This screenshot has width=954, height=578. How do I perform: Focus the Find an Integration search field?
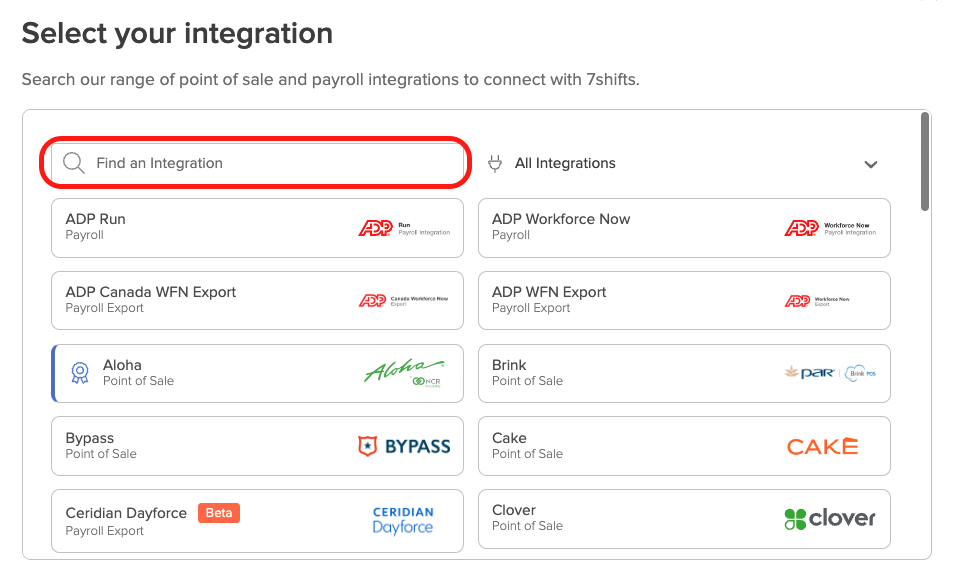[x=270, y=163]
